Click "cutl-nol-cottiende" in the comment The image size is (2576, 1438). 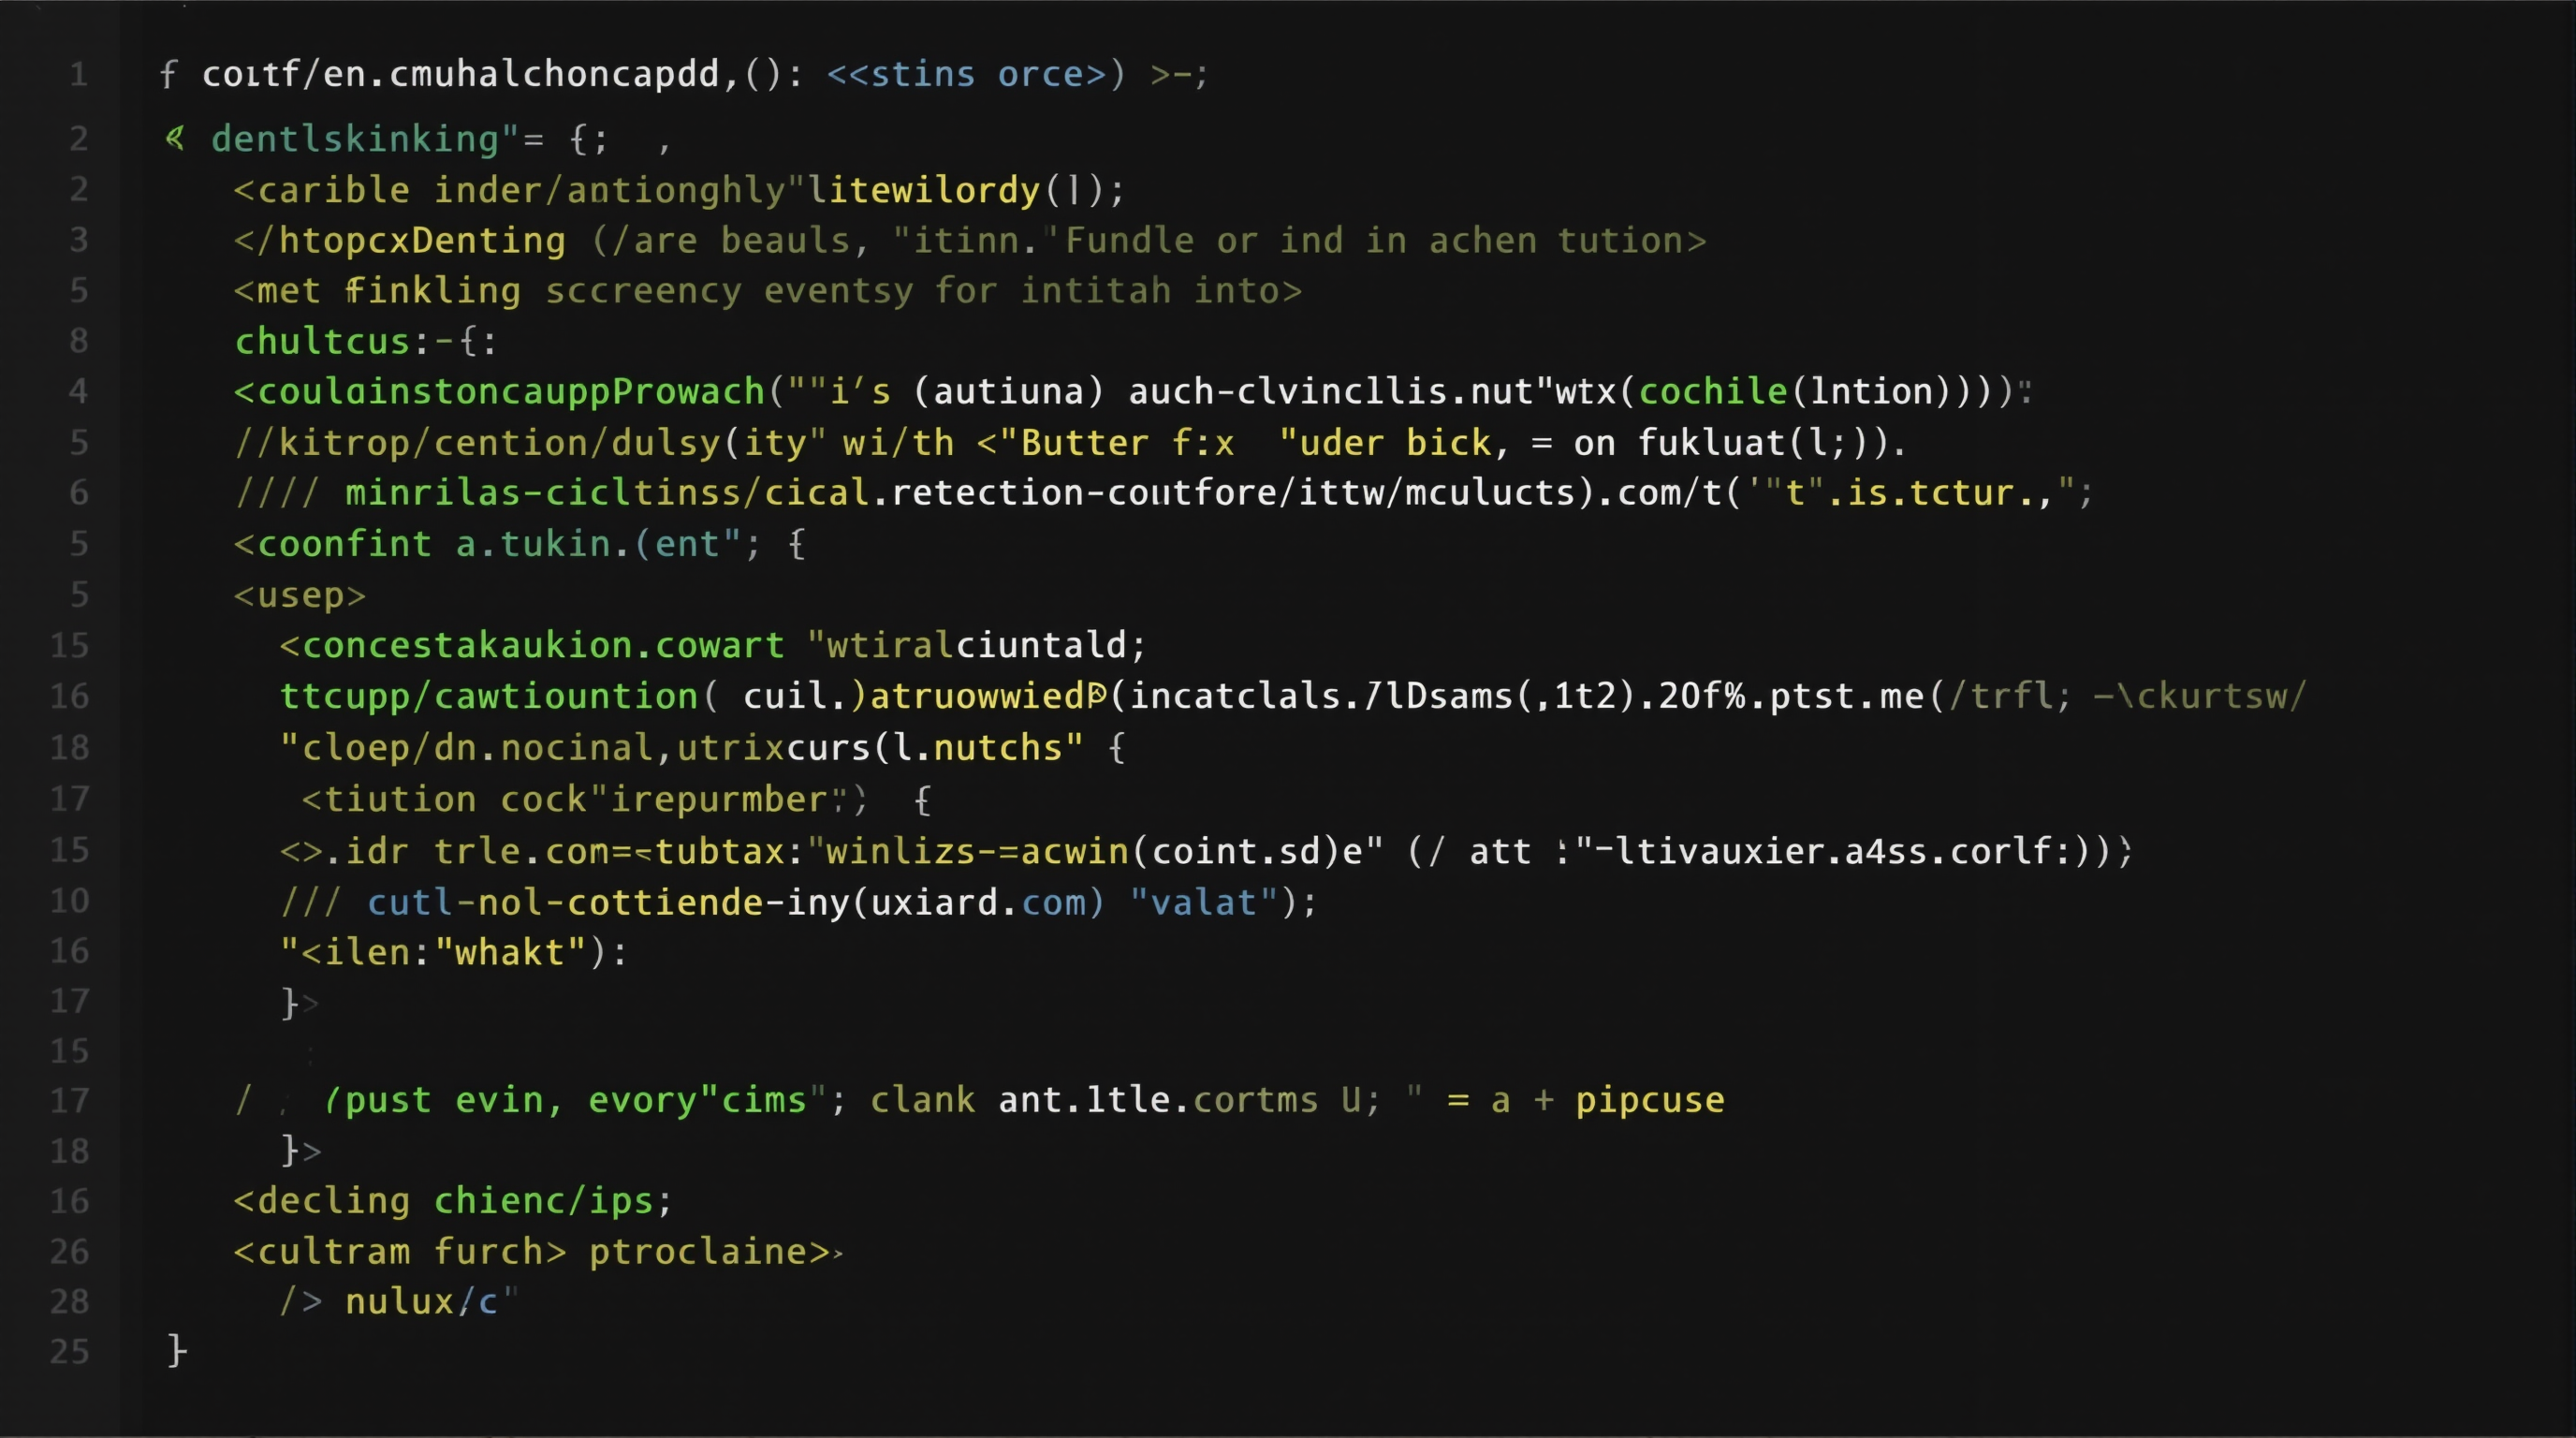point(565,902)
